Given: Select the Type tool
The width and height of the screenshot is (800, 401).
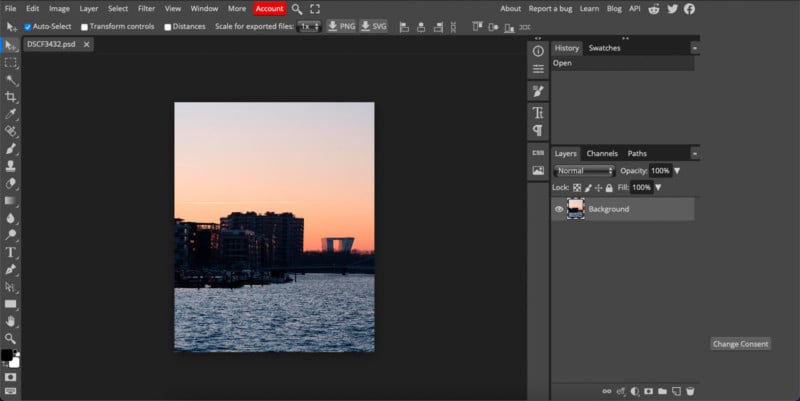Looking at the screenshot, I should coord(11,252).
